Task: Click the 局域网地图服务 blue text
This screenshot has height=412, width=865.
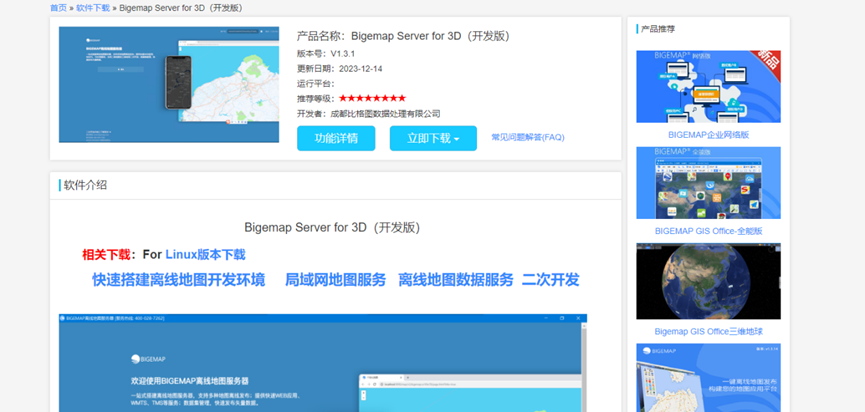Action: point(335,280)
